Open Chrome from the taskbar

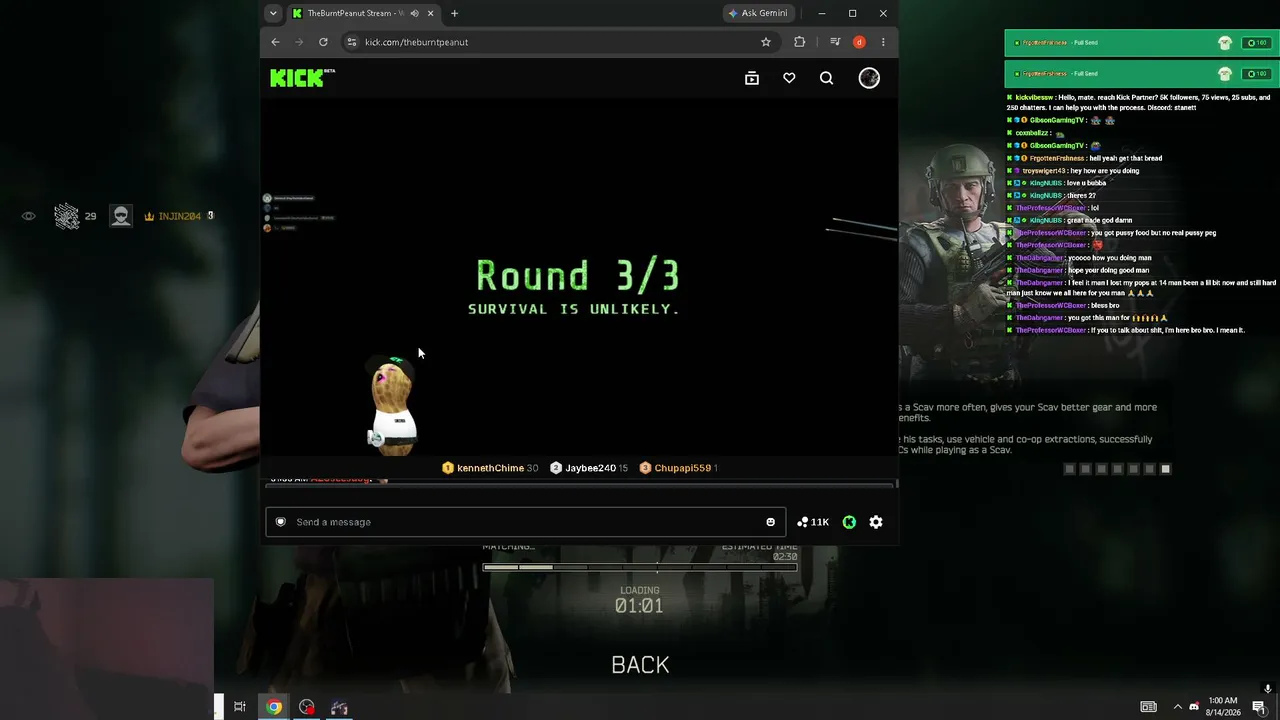pos(273,707)
